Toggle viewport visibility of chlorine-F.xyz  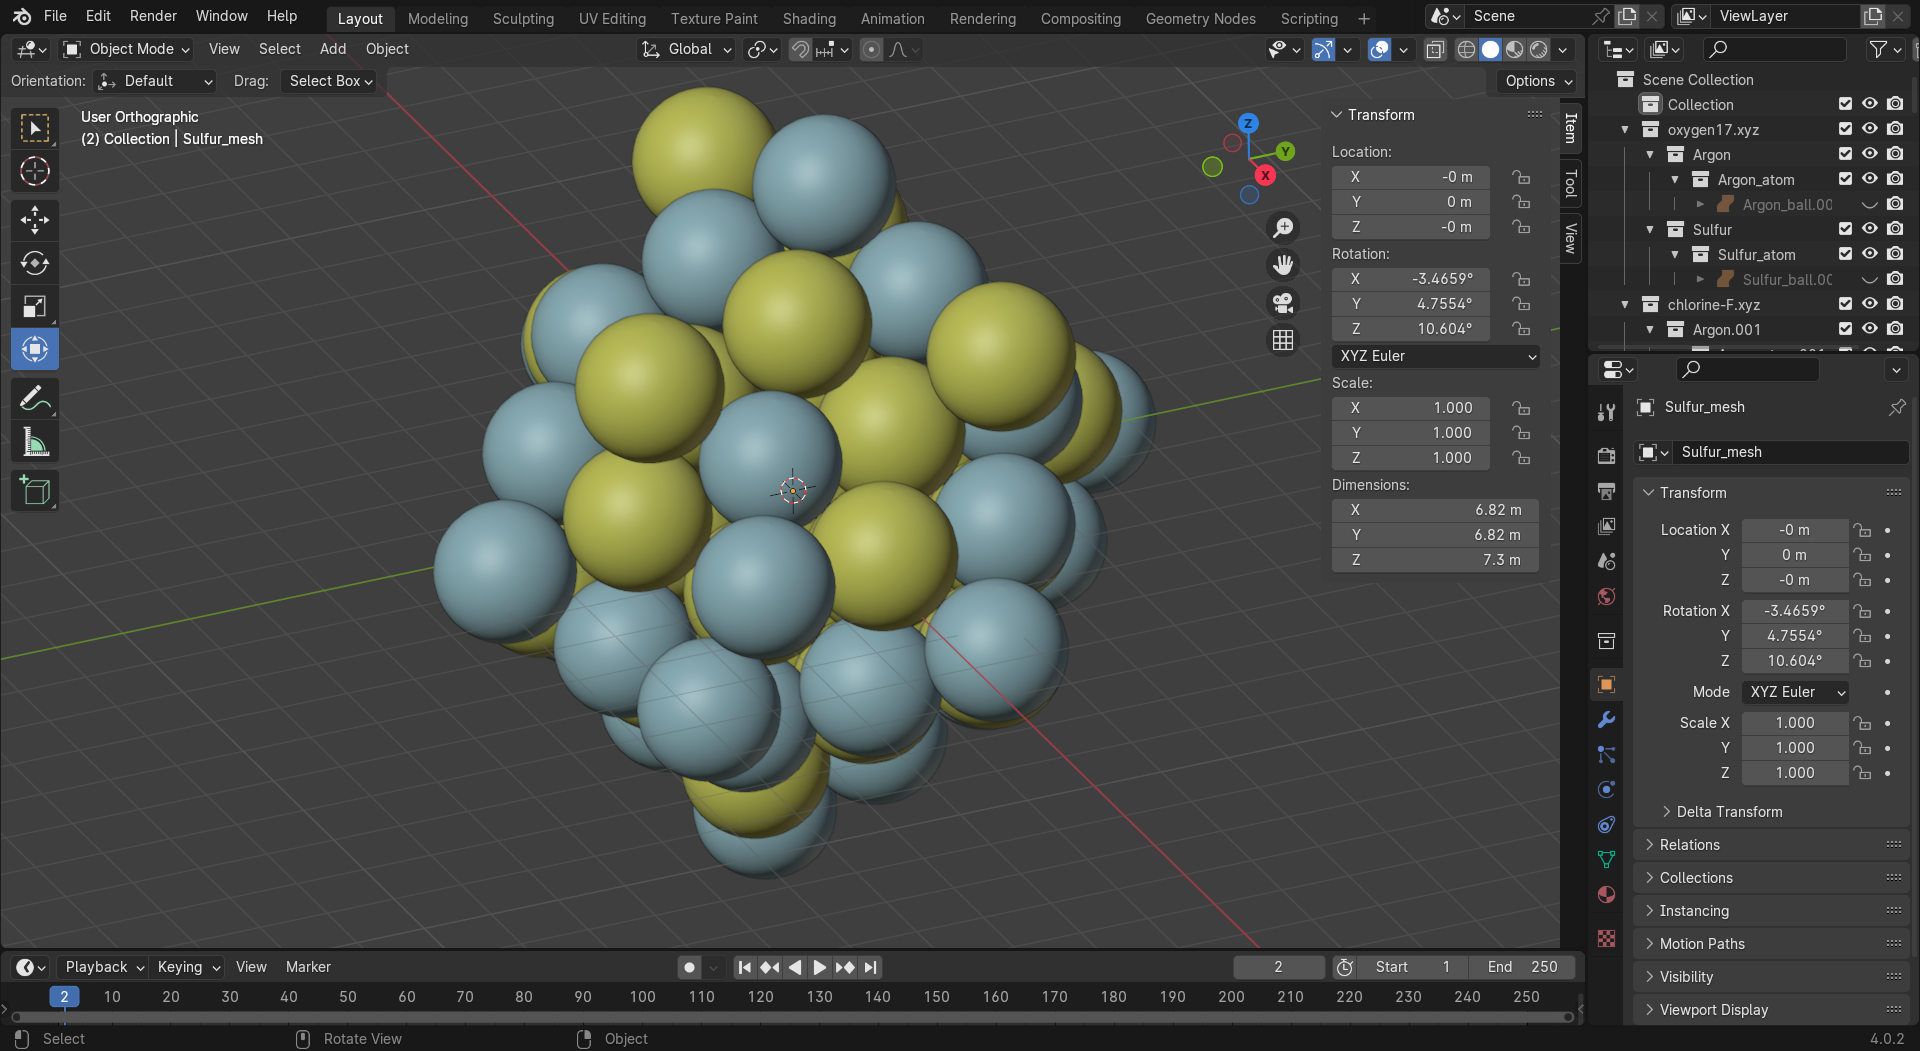(1869, 304)
